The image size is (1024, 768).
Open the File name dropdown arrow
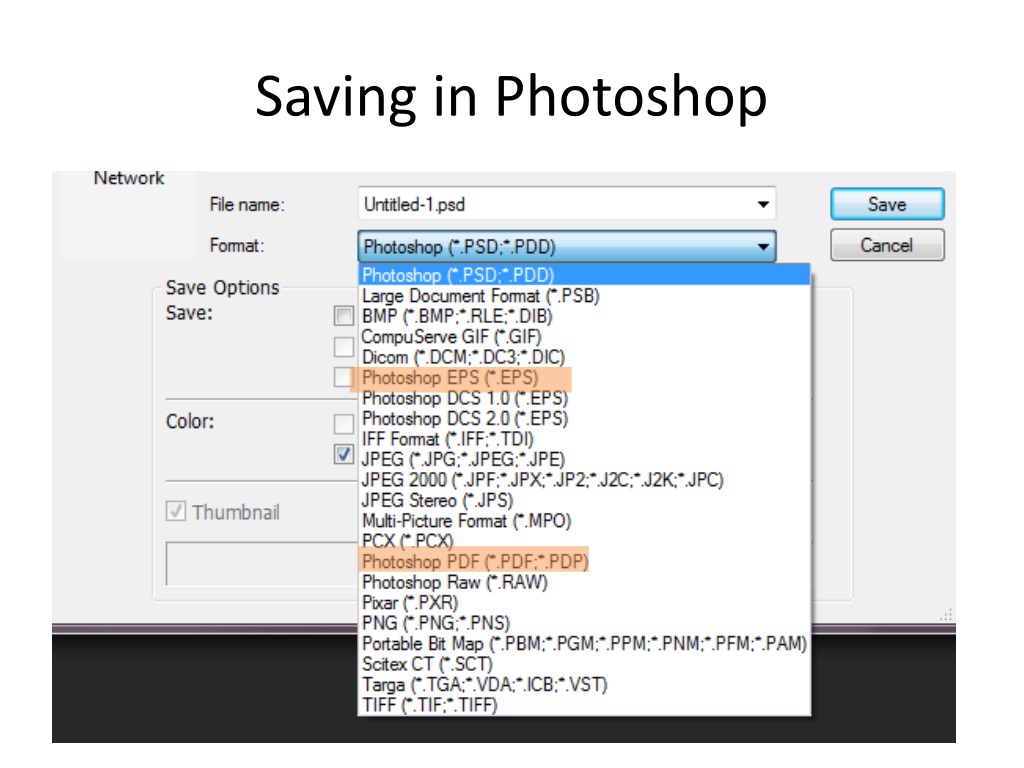[x=763, y=204]
